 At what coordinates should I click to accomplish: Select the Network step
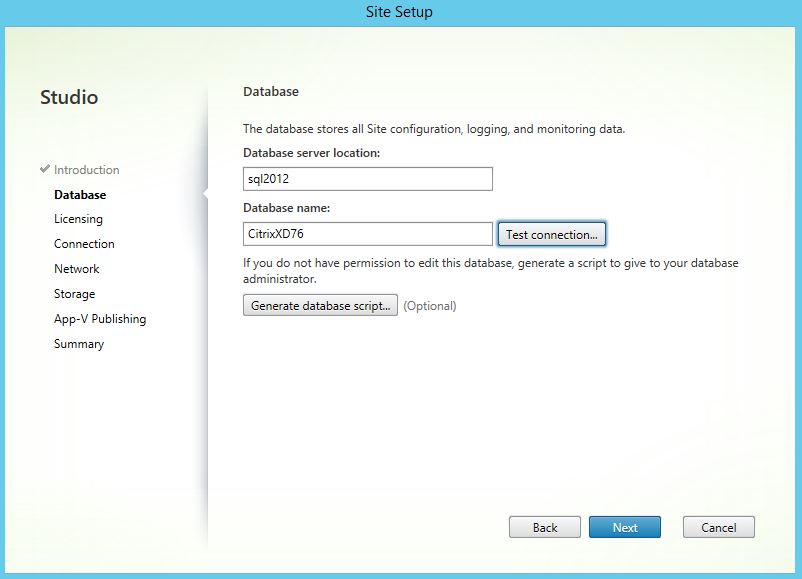click(77, 269)
